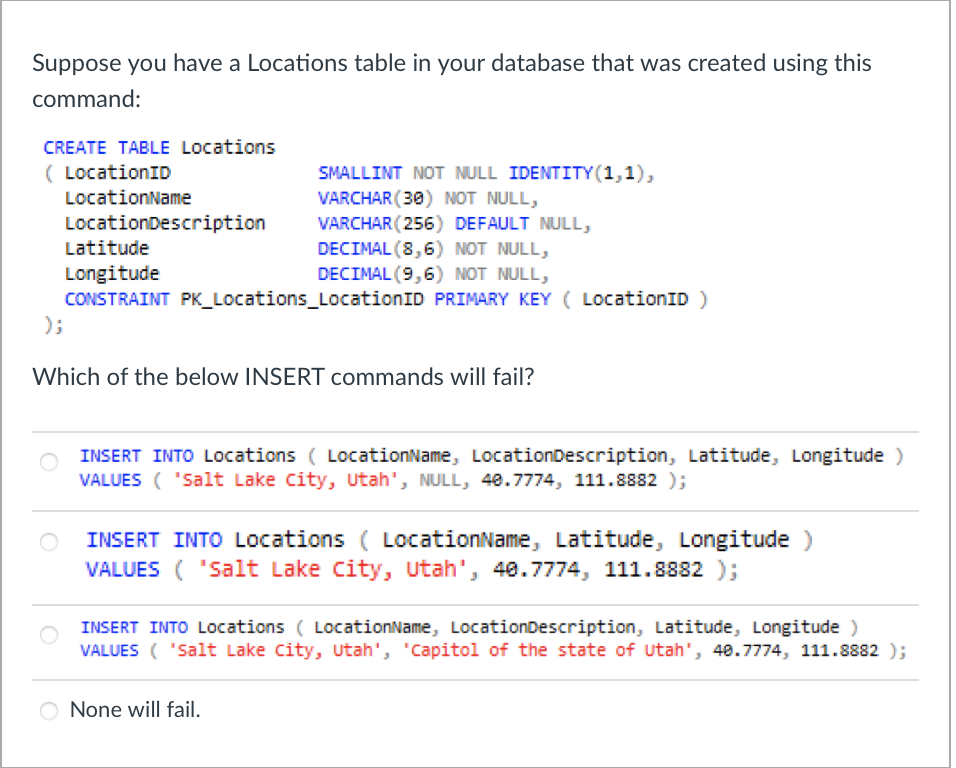This screenshot has width=956, height=768.
Task: Pick the option inserting 'Capitol of the state of Utah'
Action: click(48, 634)
